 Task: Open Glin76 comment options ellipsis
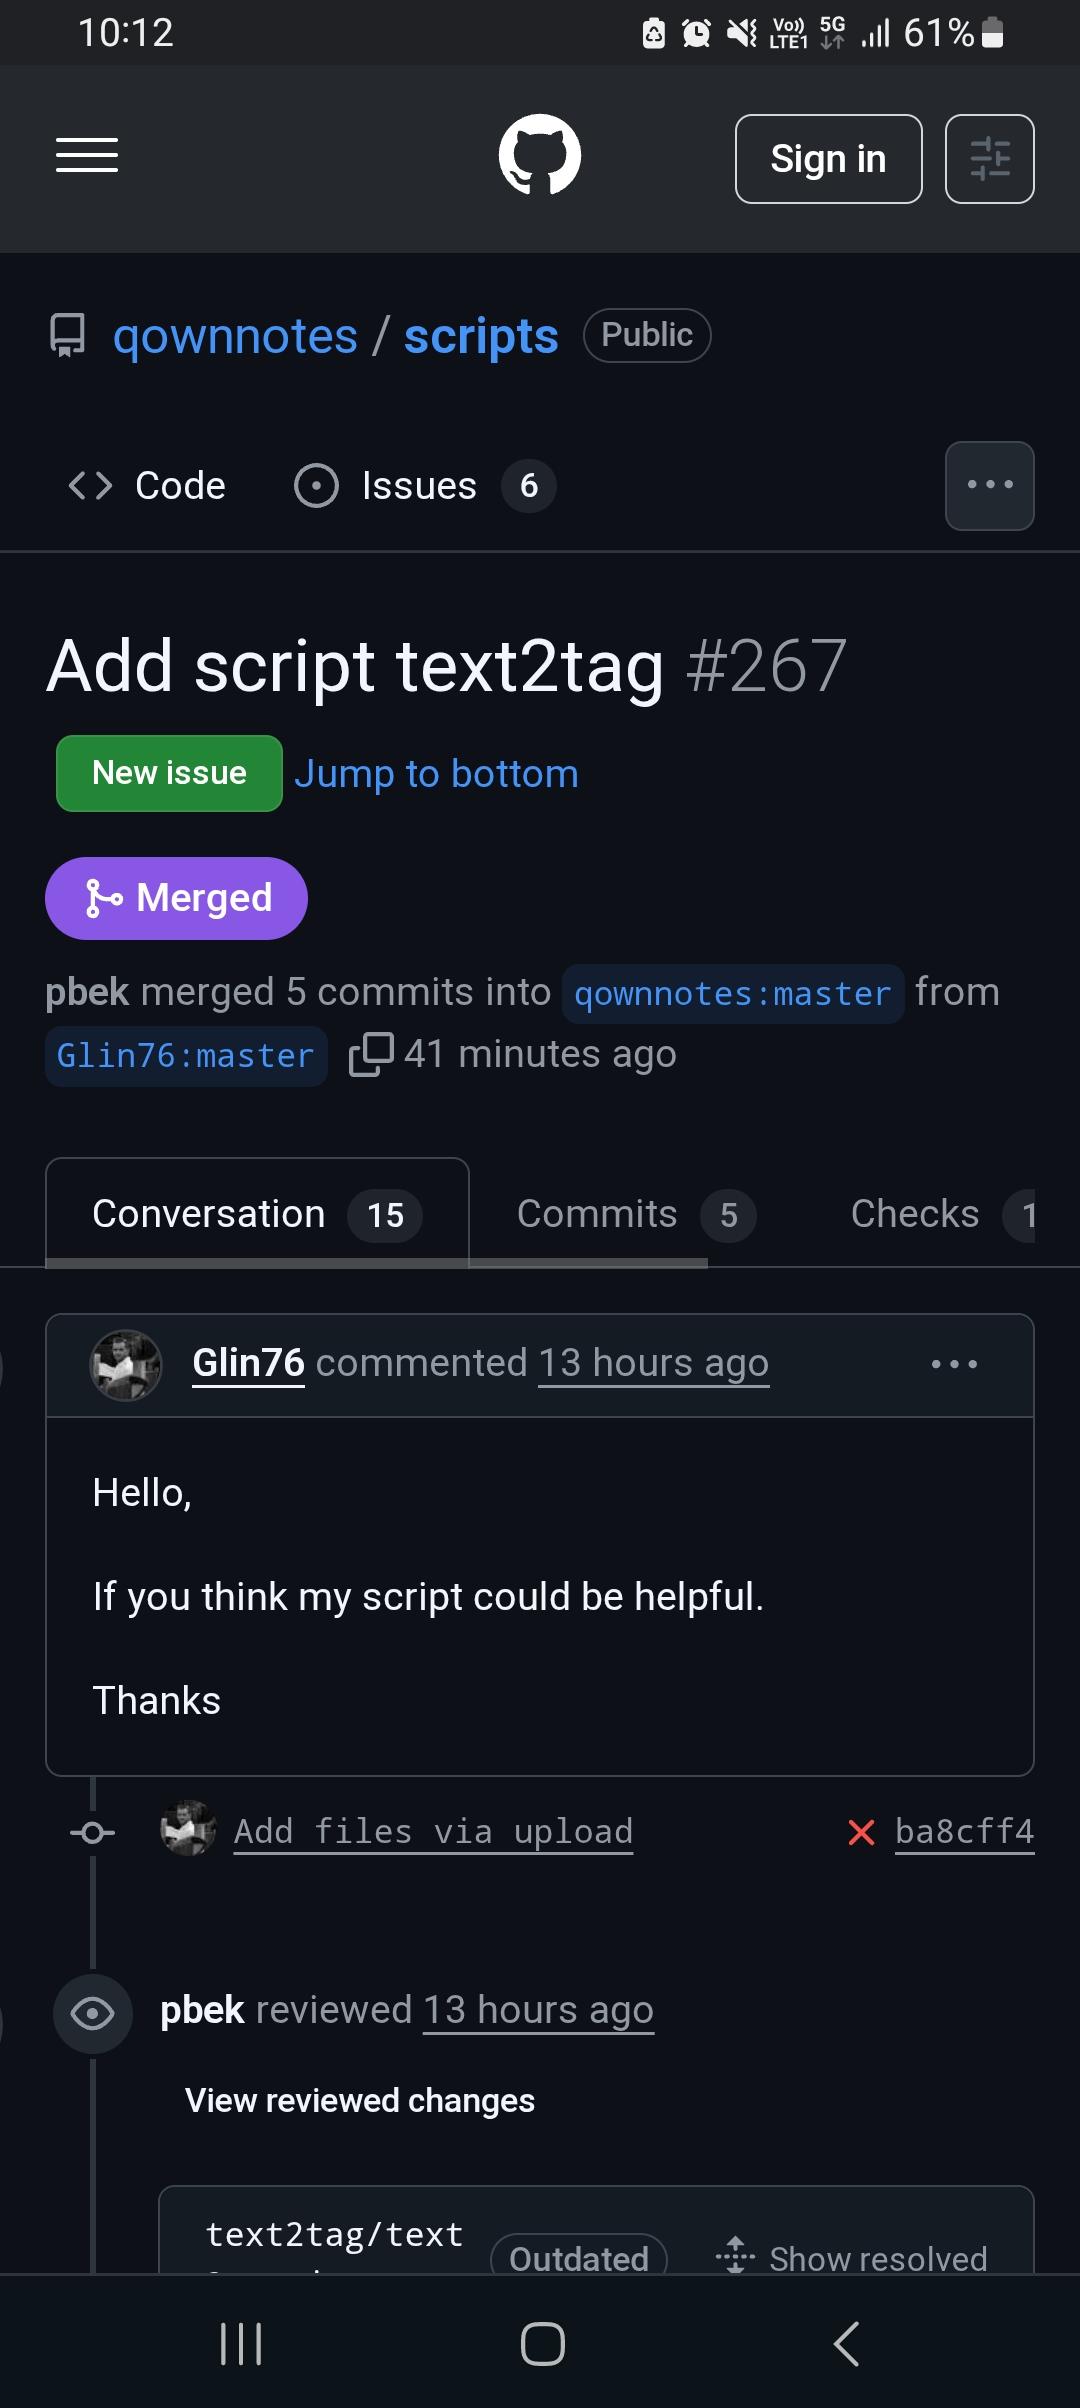[x=954, y=1364]
